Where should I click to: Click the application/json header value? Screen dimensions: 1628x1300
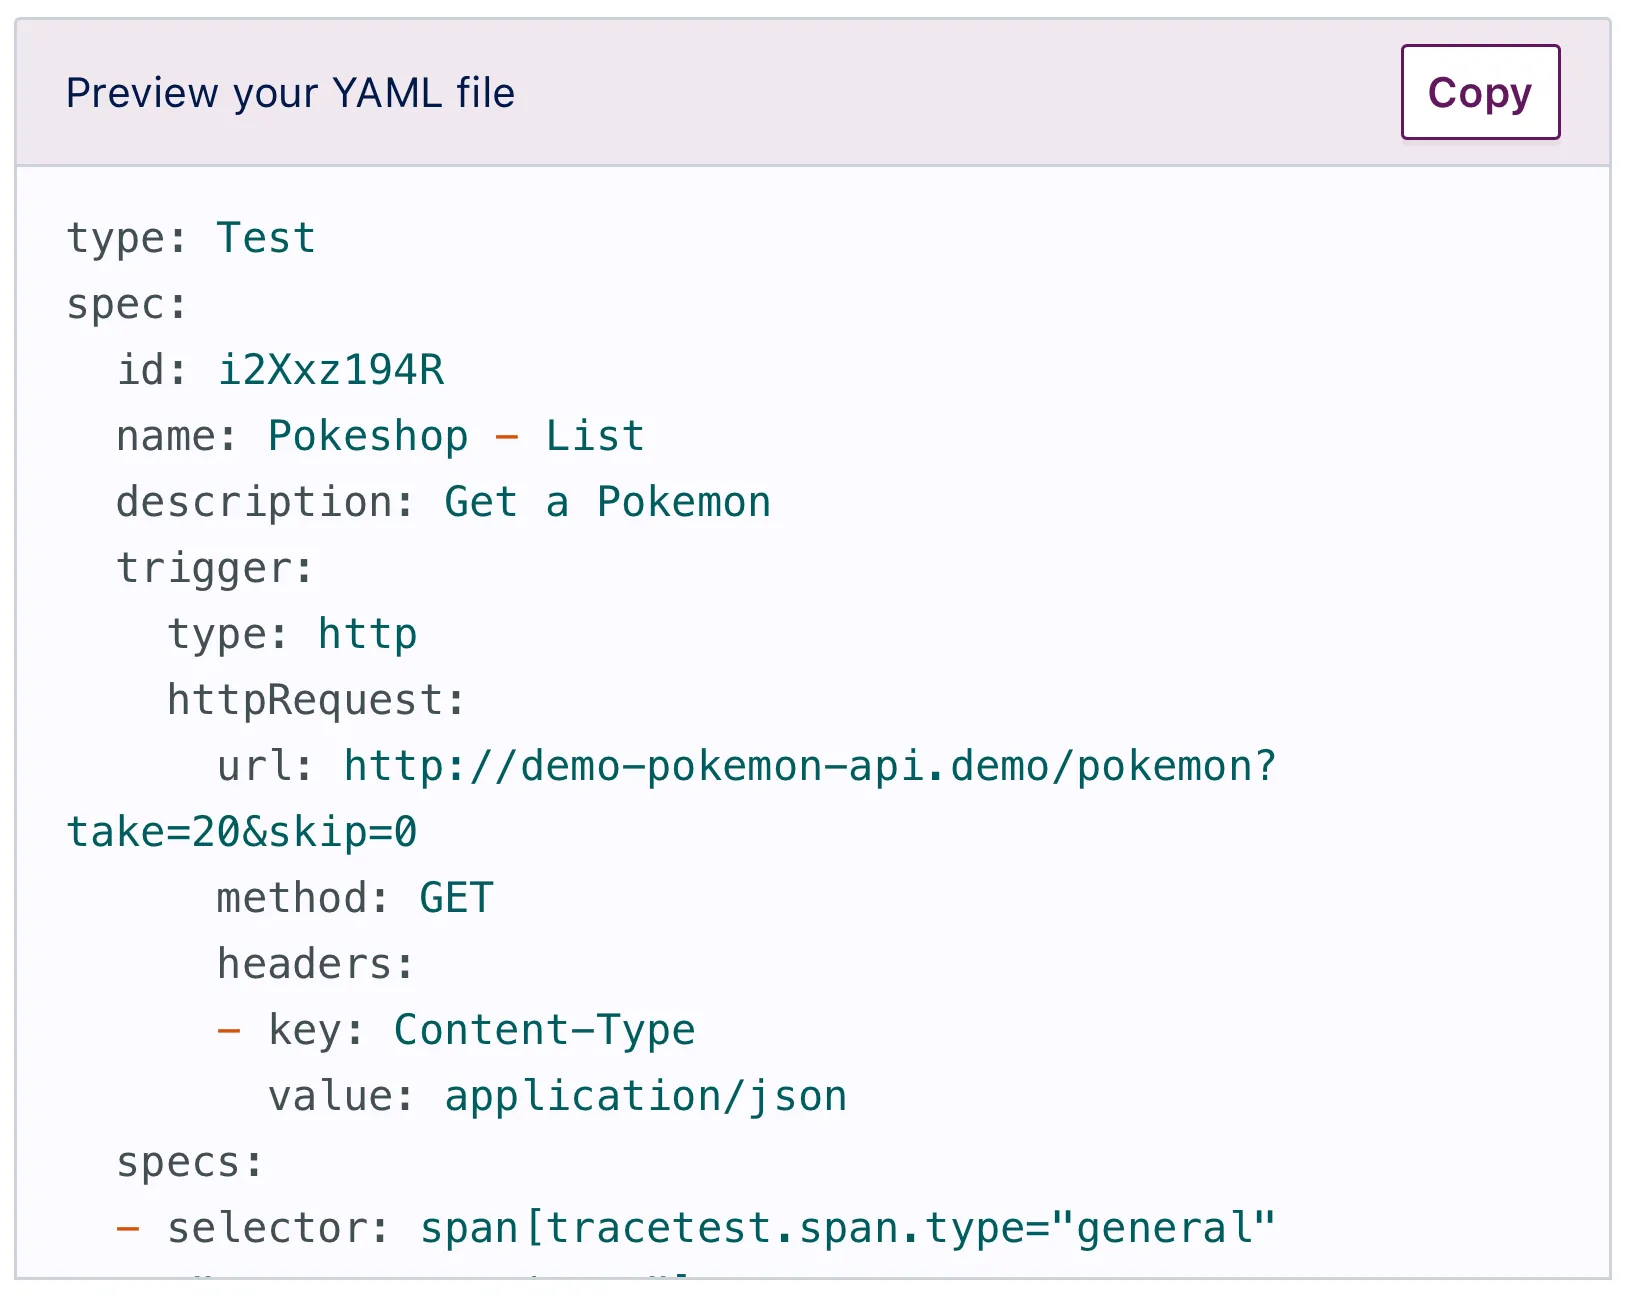[645, 1095]
